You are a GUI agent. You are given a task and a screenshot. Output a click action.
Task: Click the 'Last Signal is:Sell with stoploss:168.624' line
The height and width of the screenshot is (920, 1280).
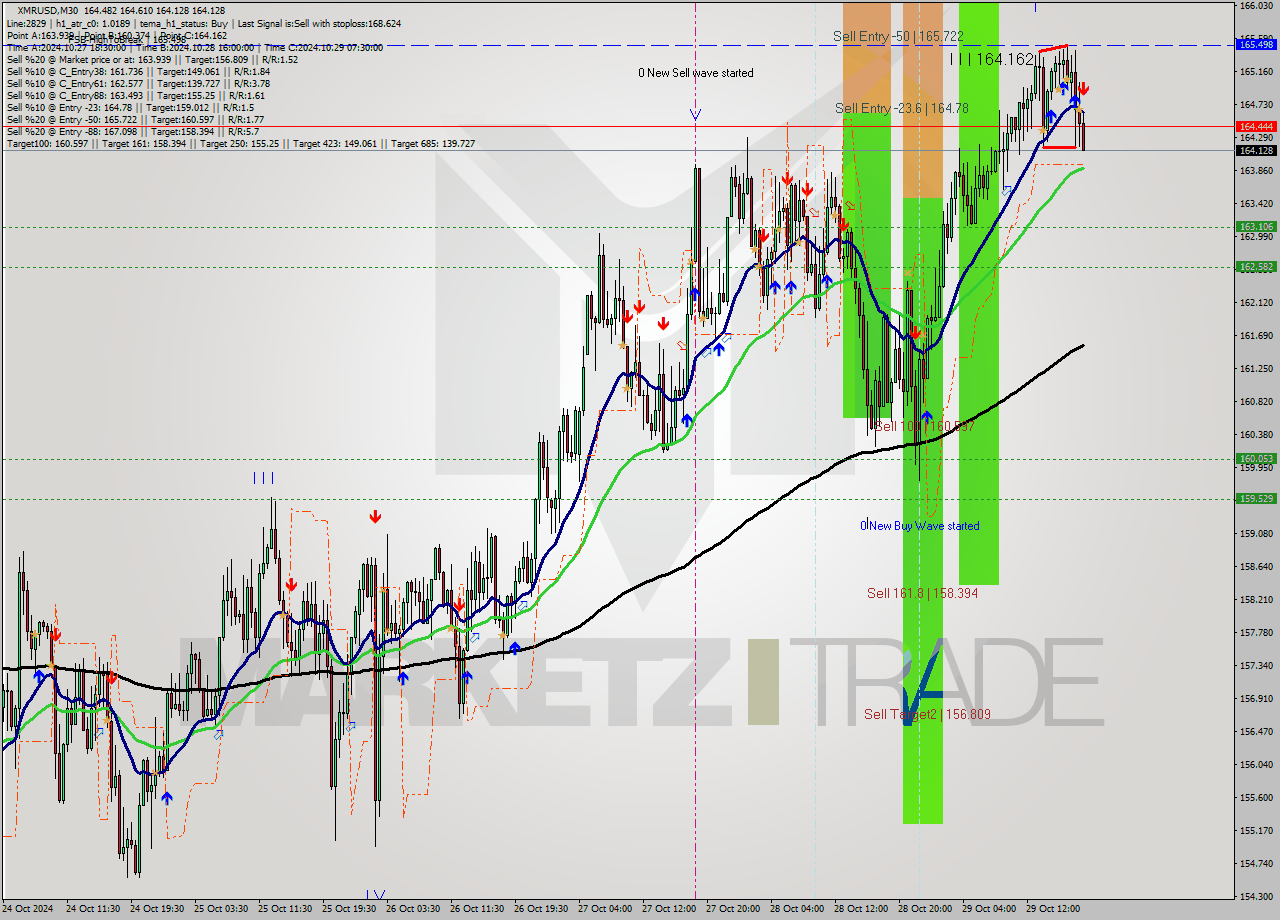321,23
